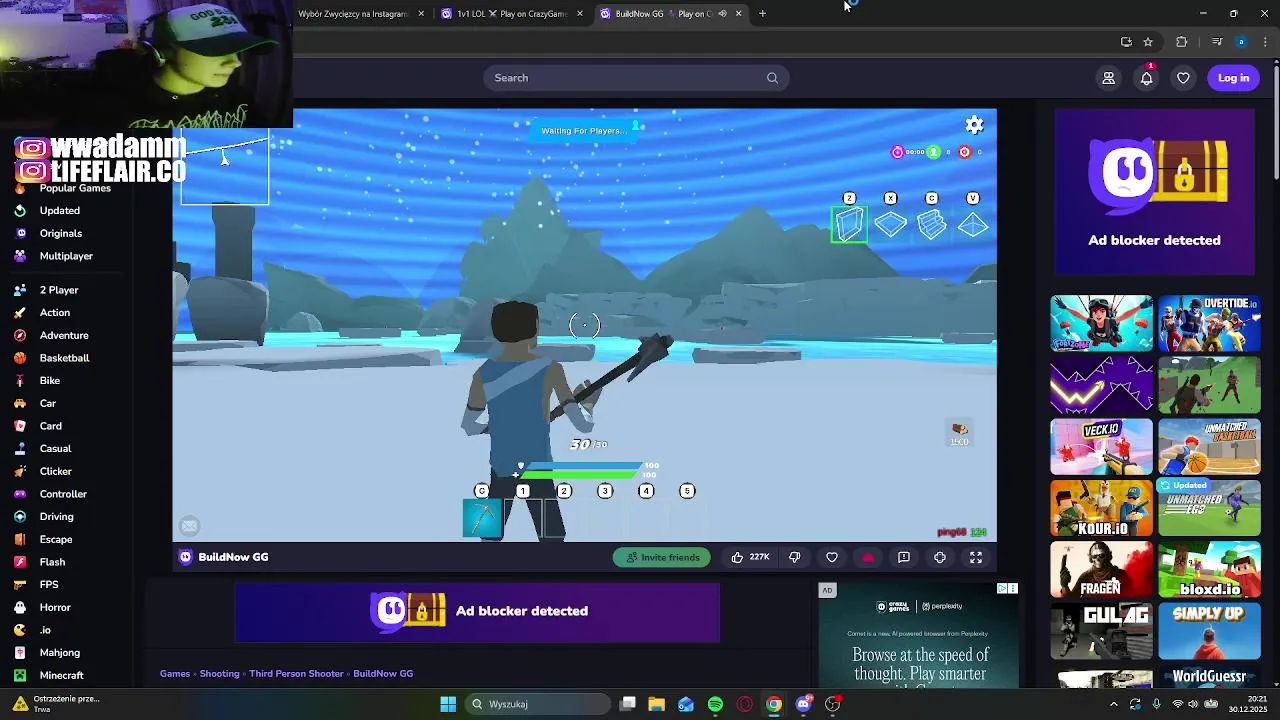1280x720 pixels.
Task: Click the report bug icon below game
Action: point(903,557)
